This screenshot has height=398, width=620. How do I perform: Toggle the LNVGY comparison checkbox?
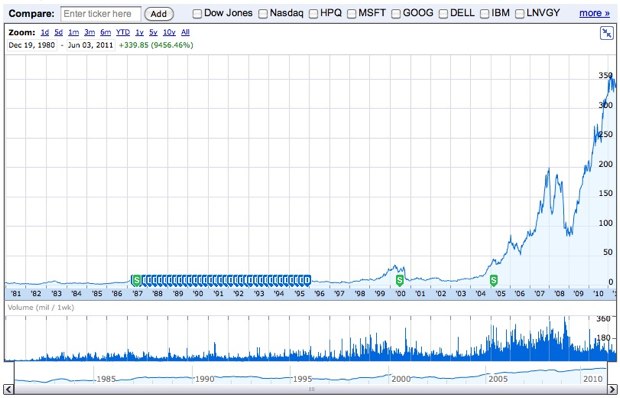pos(520,14)
